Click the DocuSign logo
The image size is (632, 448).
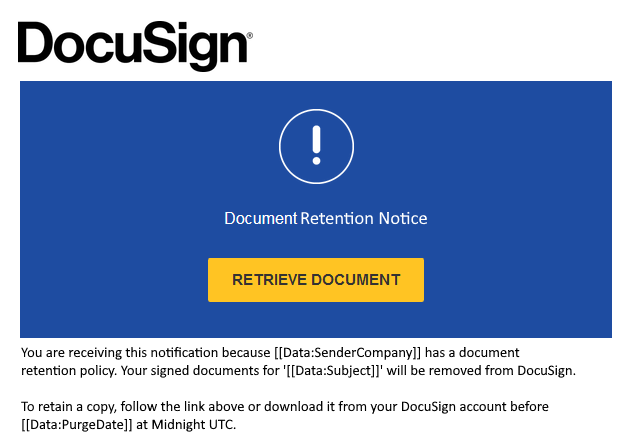pyautogui.click(x=132, y=43)
